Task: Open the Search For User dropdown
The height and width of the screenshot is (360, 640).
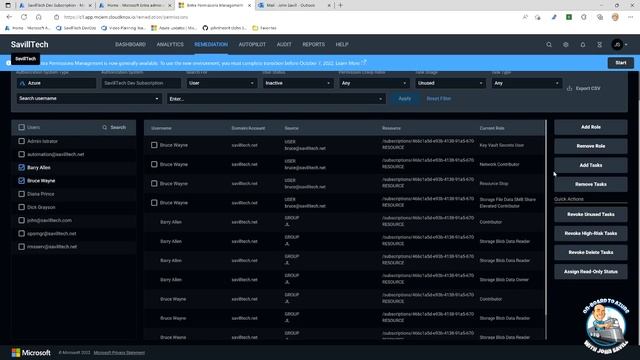Action: tap(221, 83)
